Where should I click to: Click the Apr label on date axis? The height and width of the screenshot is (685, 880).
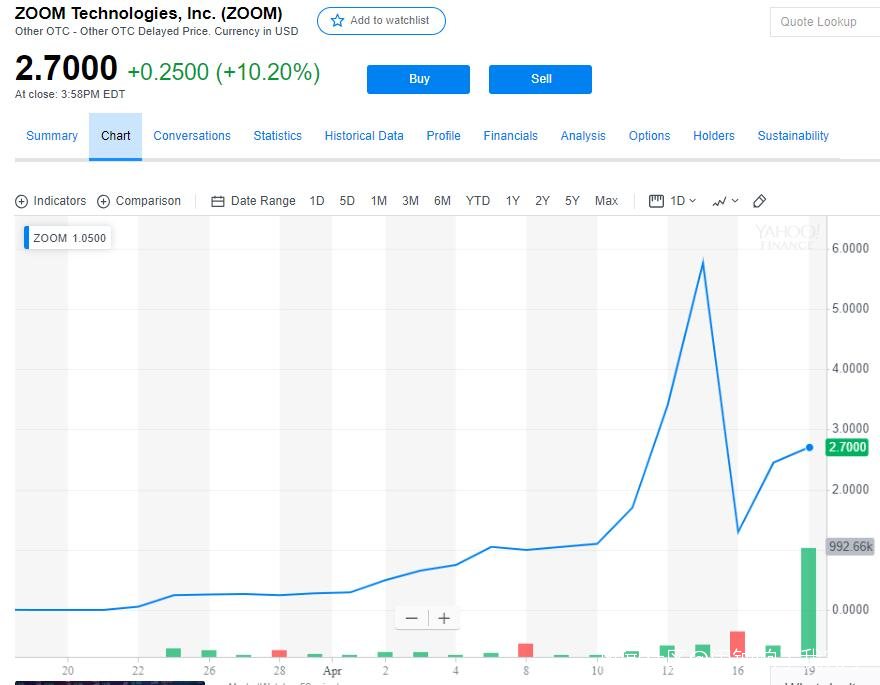pos(332,670)
